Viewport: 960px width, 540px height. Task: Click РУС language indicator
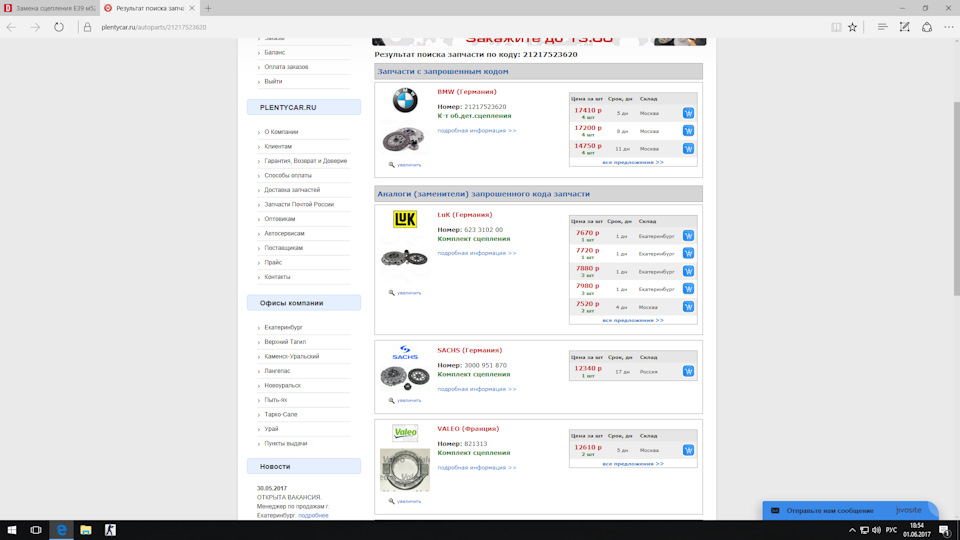pyautogui.click(x=891, y=530)
